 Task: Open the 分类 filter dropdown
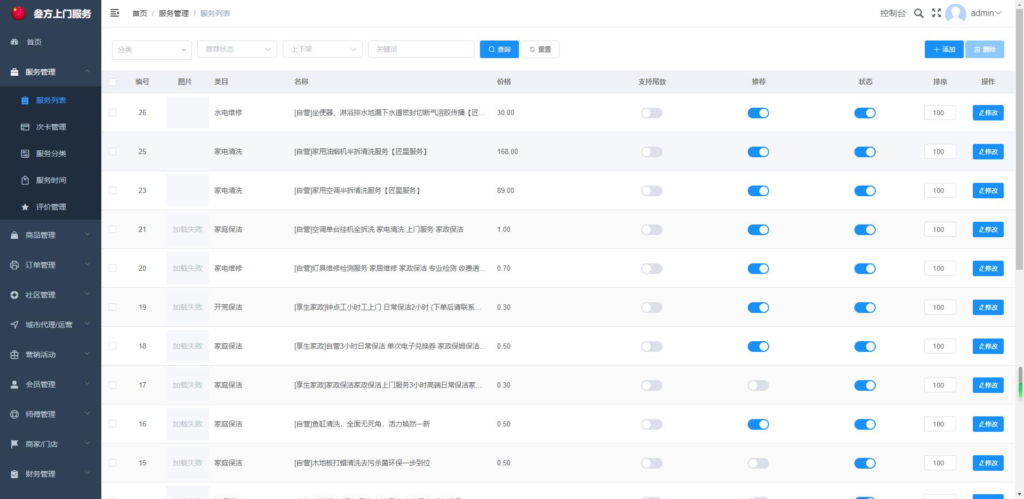pos(151,49)
